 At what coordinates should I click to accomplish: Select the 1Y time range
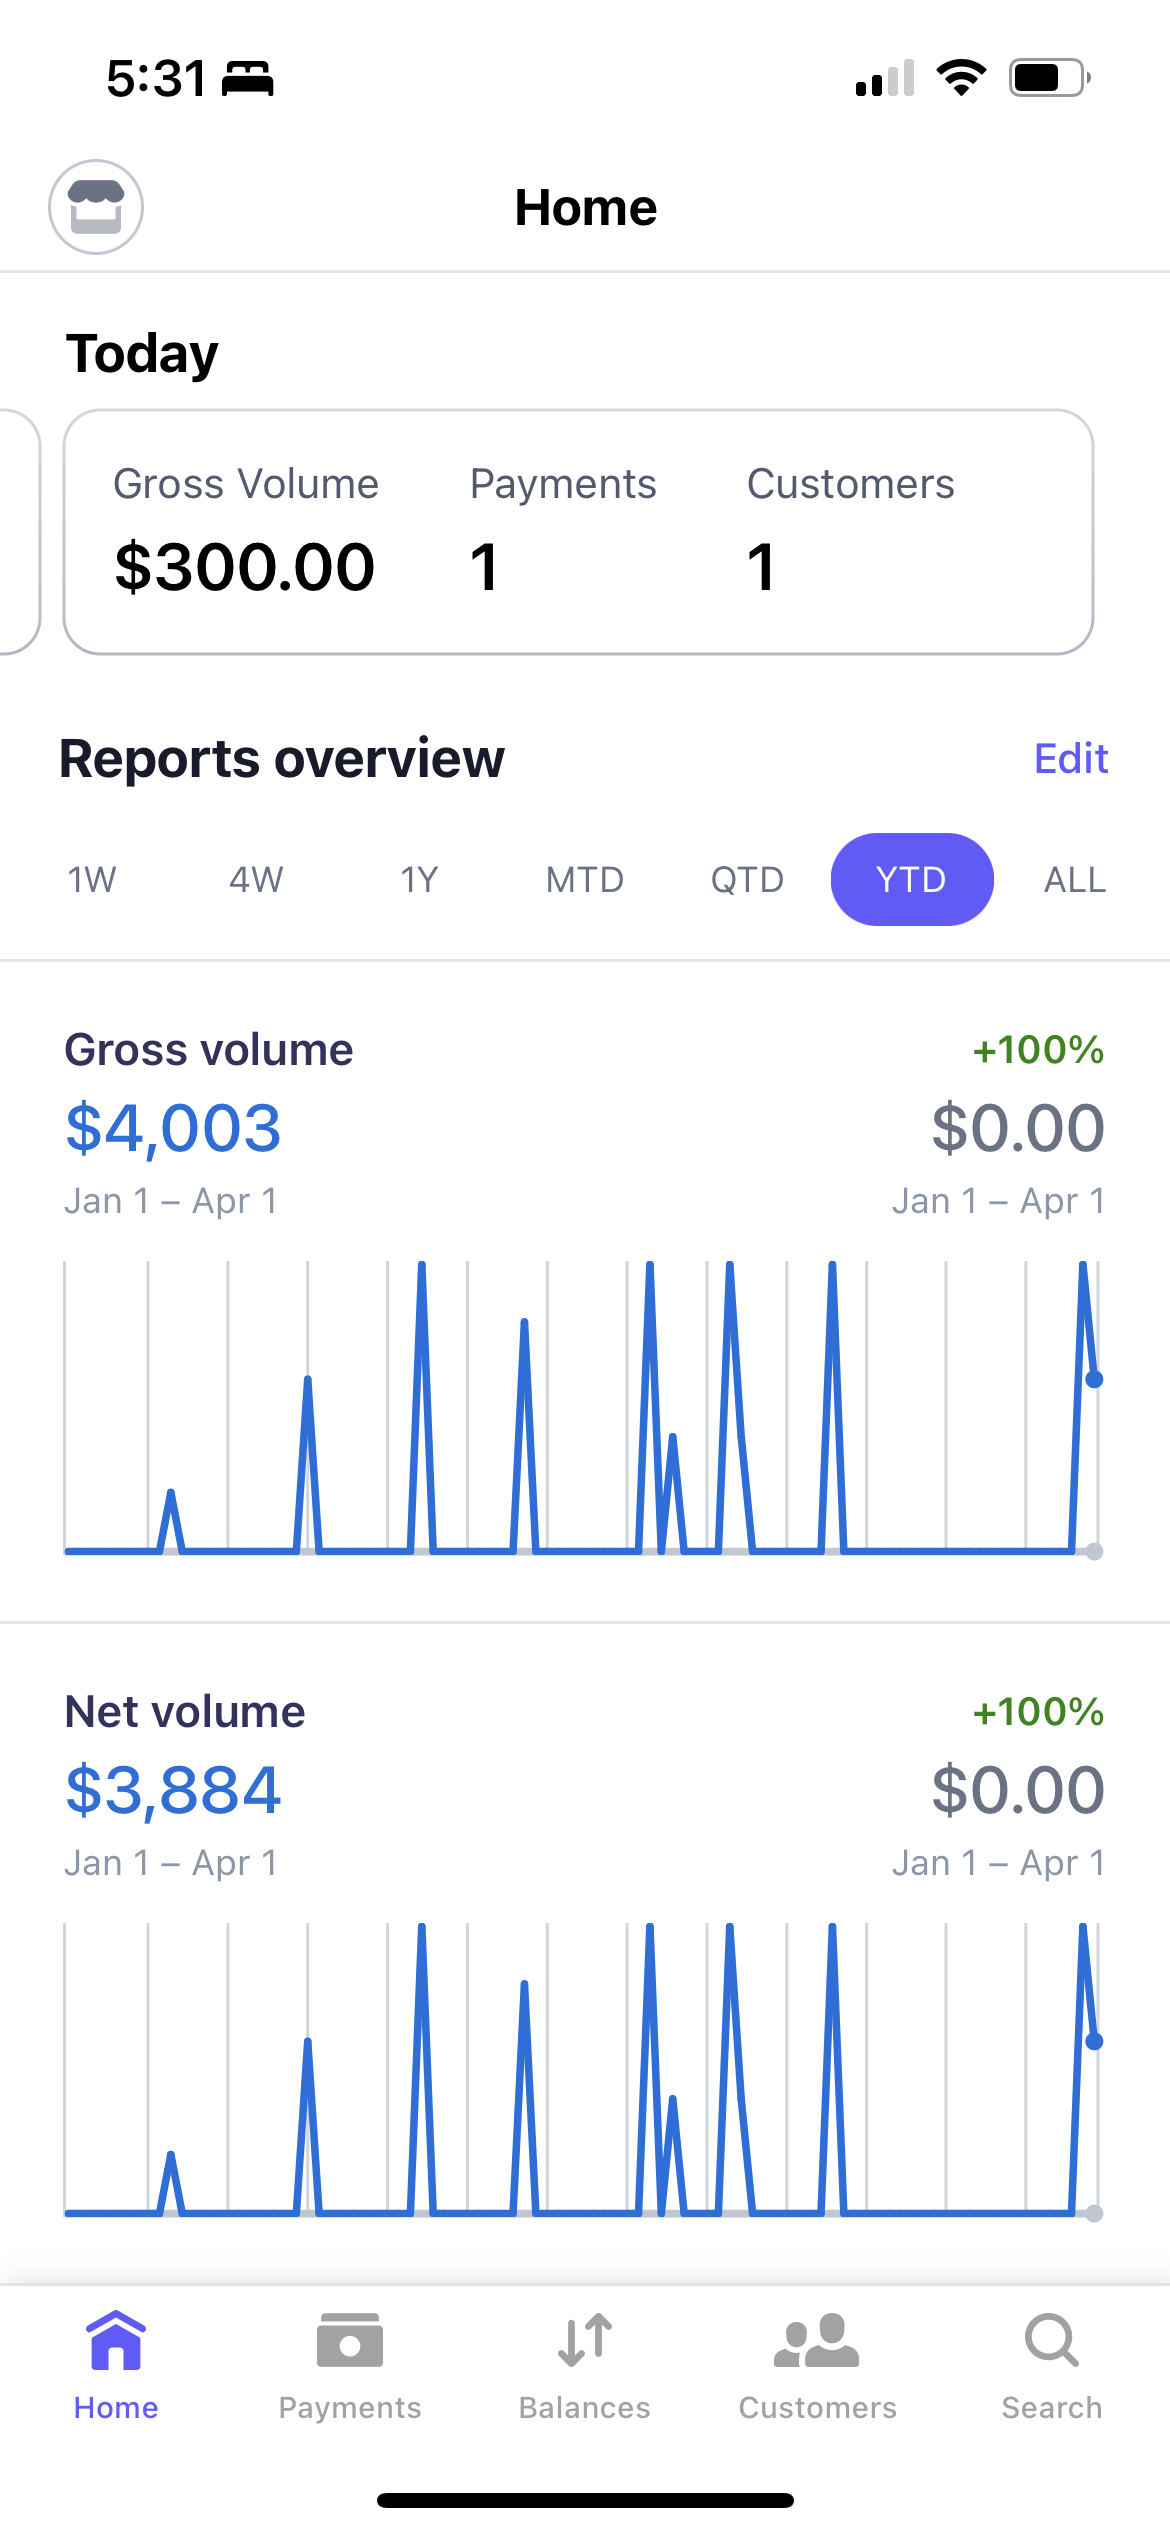point(419,880)
